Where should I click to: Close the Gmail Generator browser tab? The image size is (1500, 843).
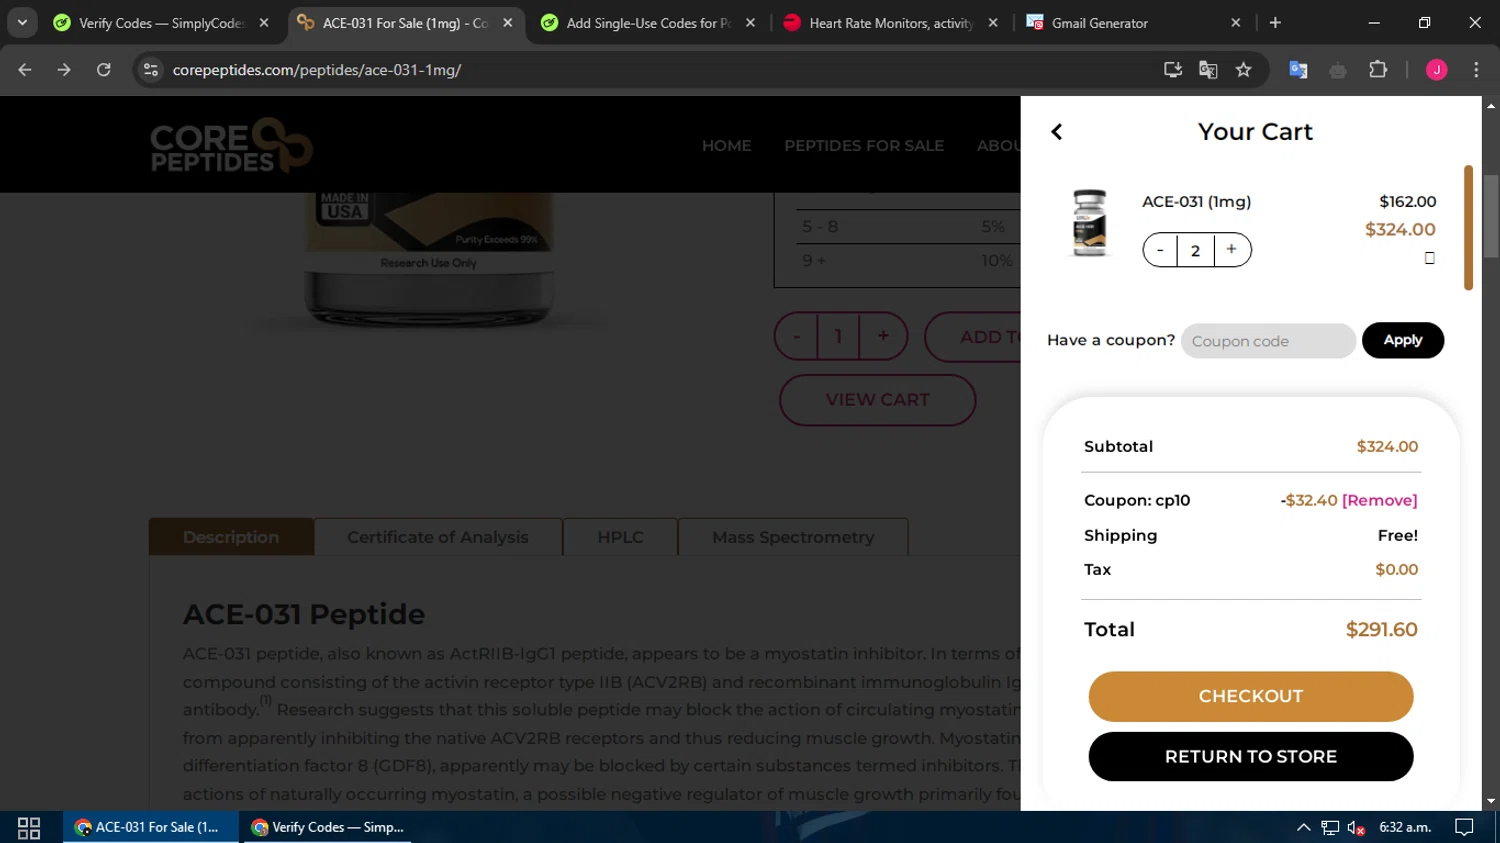click(1236, 23)
